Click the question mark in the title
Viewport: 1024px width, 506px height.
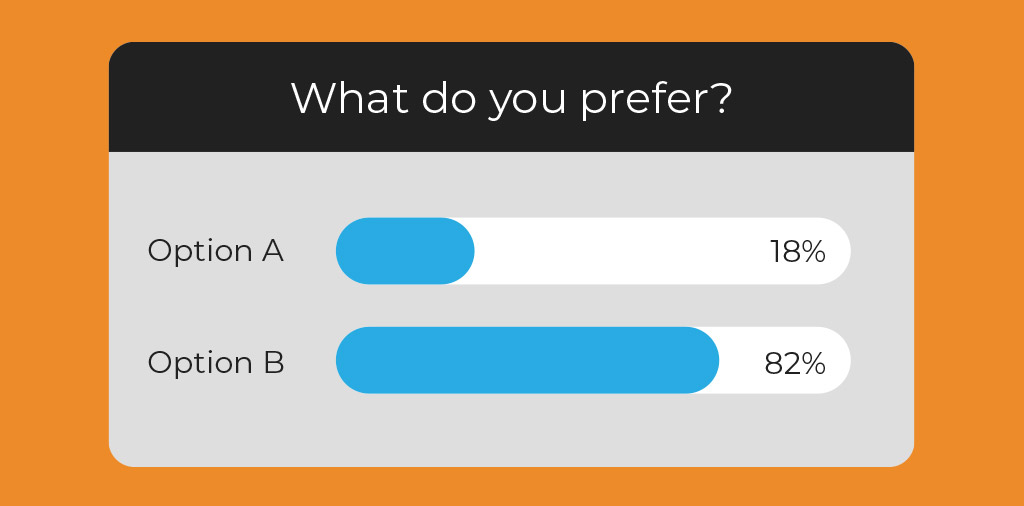721,98
